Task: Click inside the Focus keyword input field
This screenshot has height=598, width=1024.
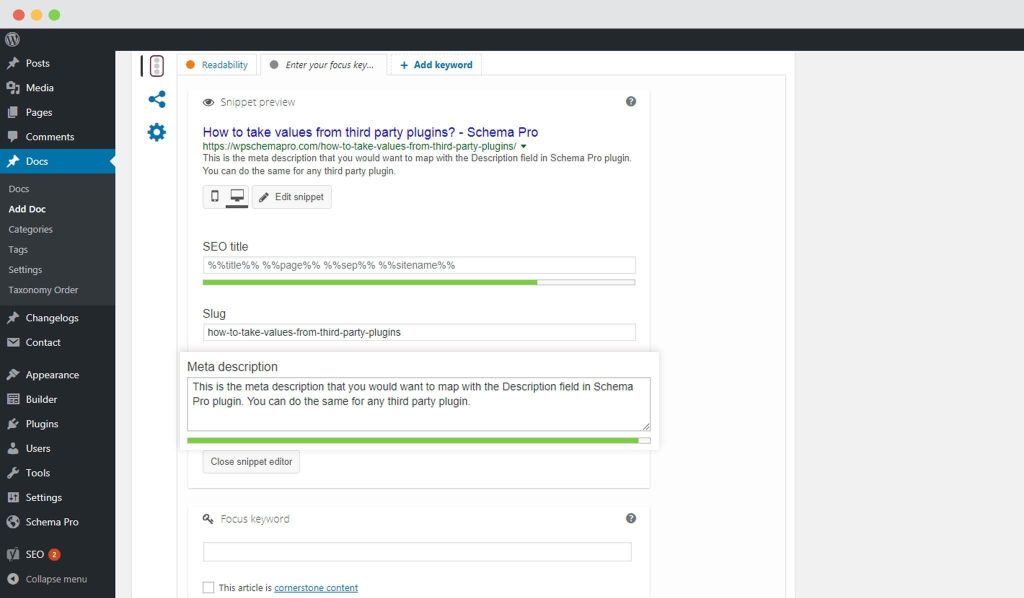Action: point(415,551)
